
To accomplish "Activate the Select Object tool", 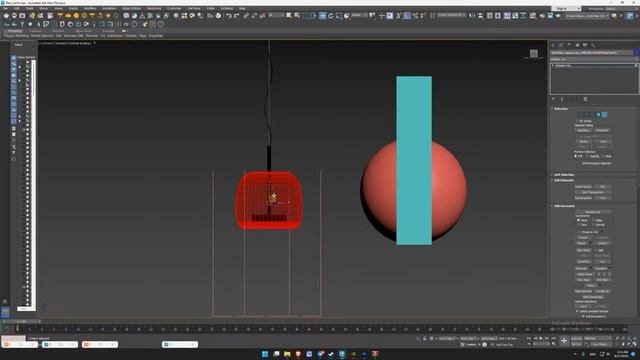I will 288,16.
